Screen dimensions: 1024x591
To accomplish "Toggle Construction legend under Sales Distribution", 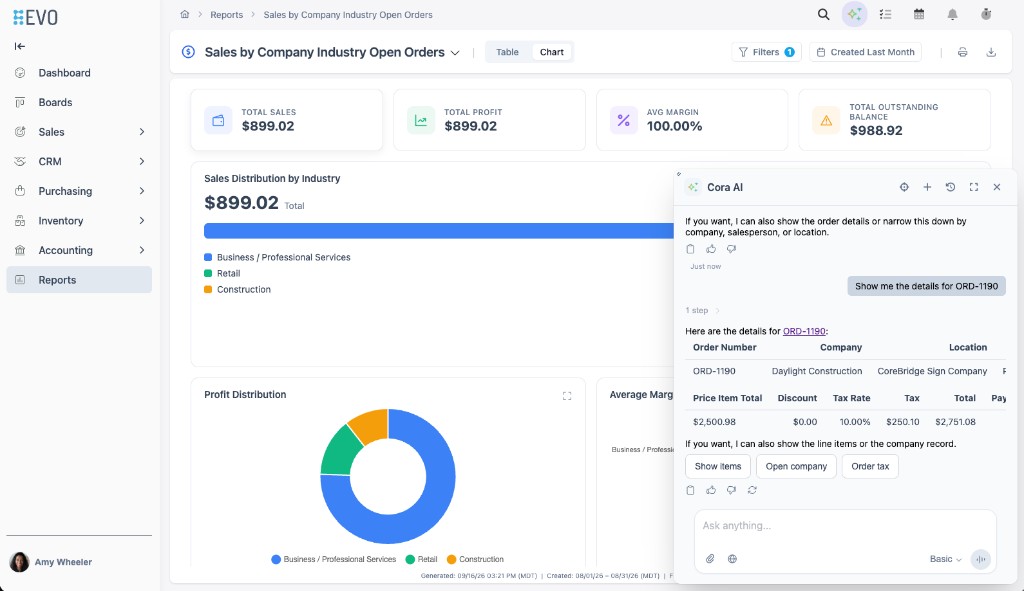I will coord(237,289).
